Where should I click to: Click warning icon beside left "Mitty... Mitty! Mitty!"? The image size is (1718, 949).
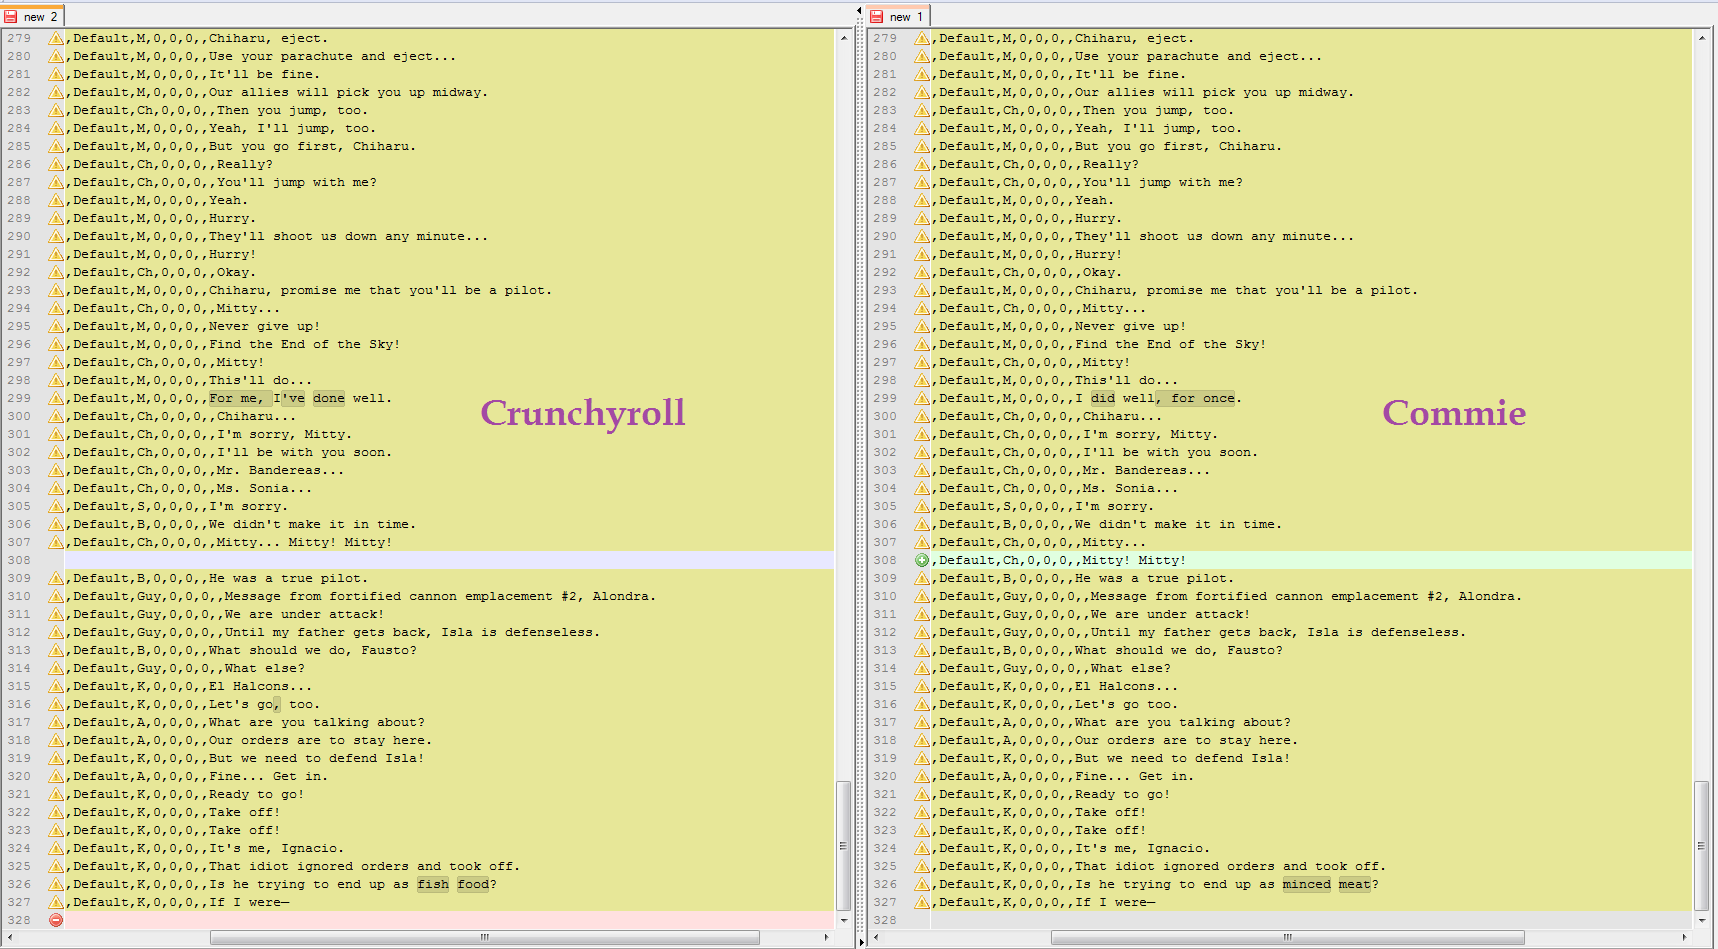coord(56,542)
